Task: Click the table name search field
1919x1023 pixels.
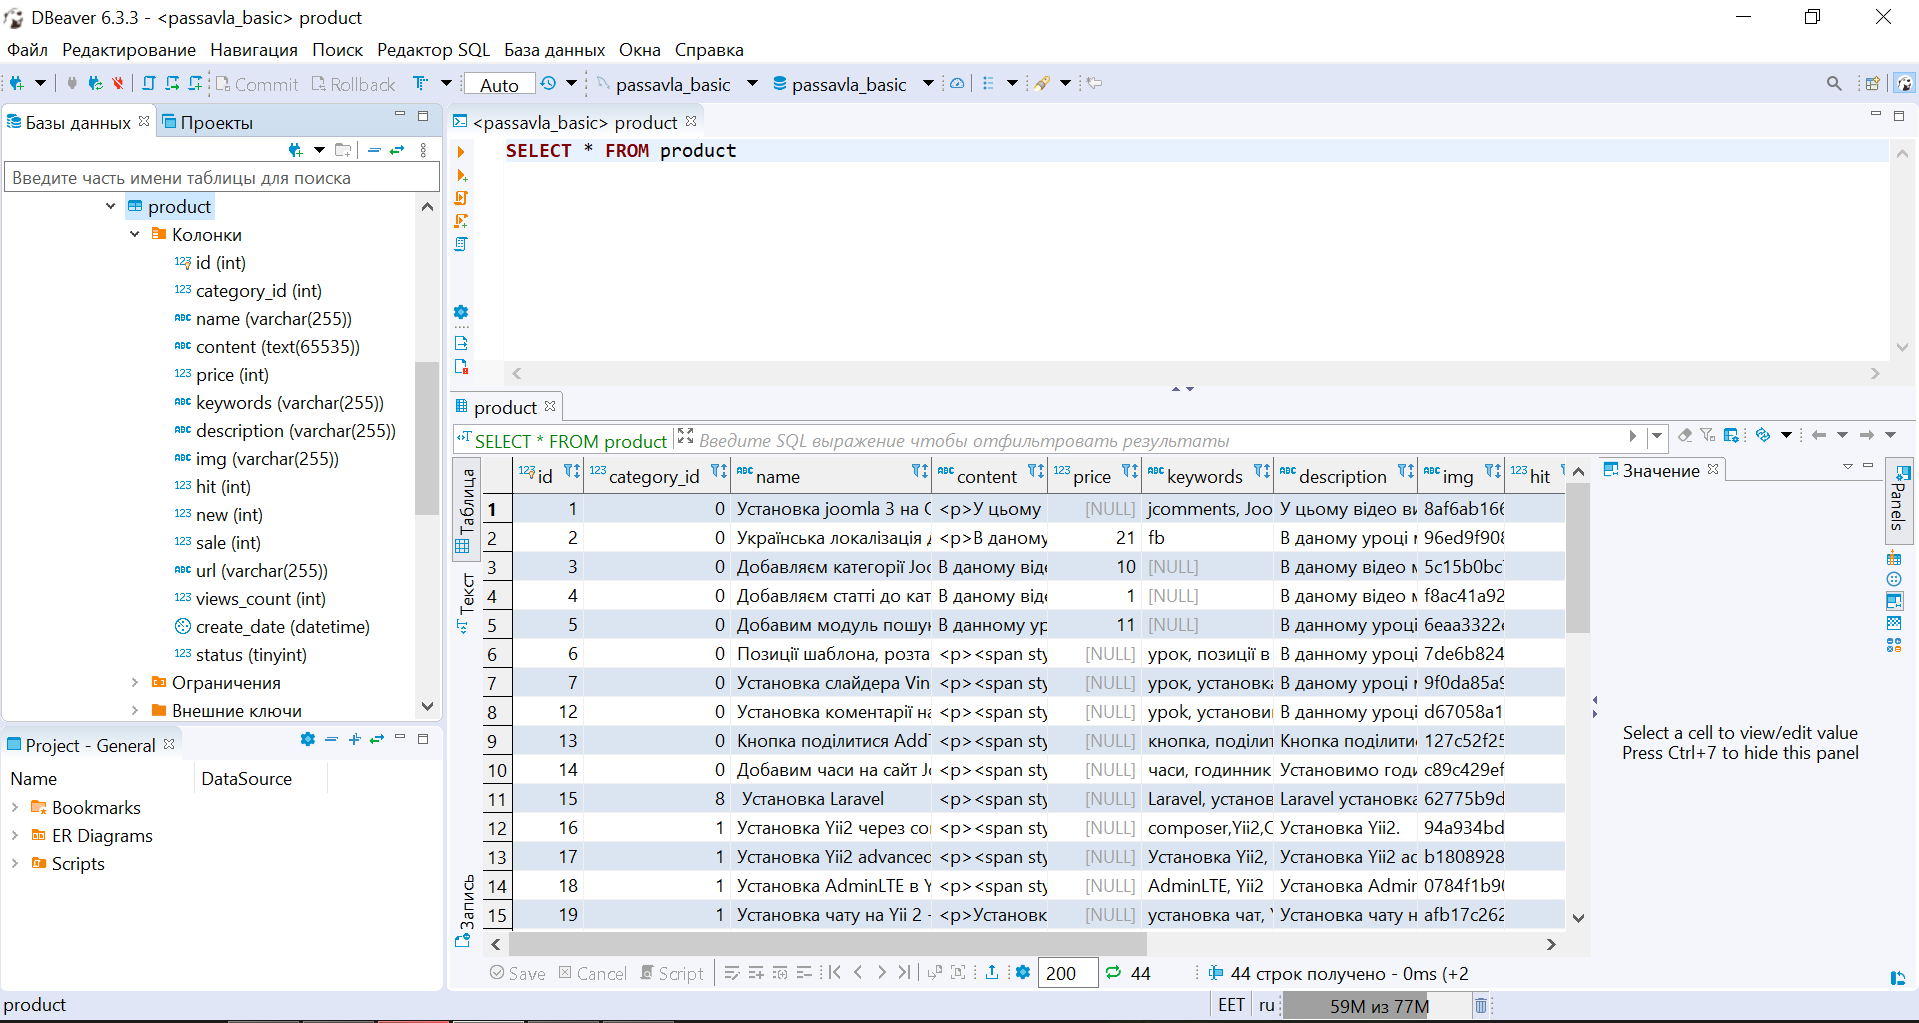Action: [222, 177]
